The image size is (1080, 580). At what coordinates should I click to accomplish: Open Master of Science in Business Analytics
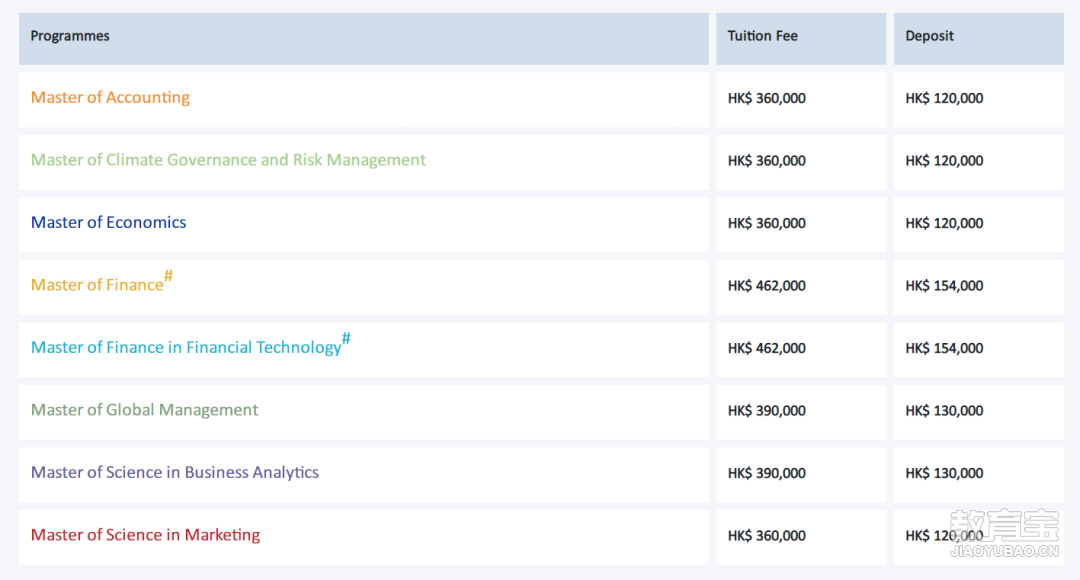point(174,473)
